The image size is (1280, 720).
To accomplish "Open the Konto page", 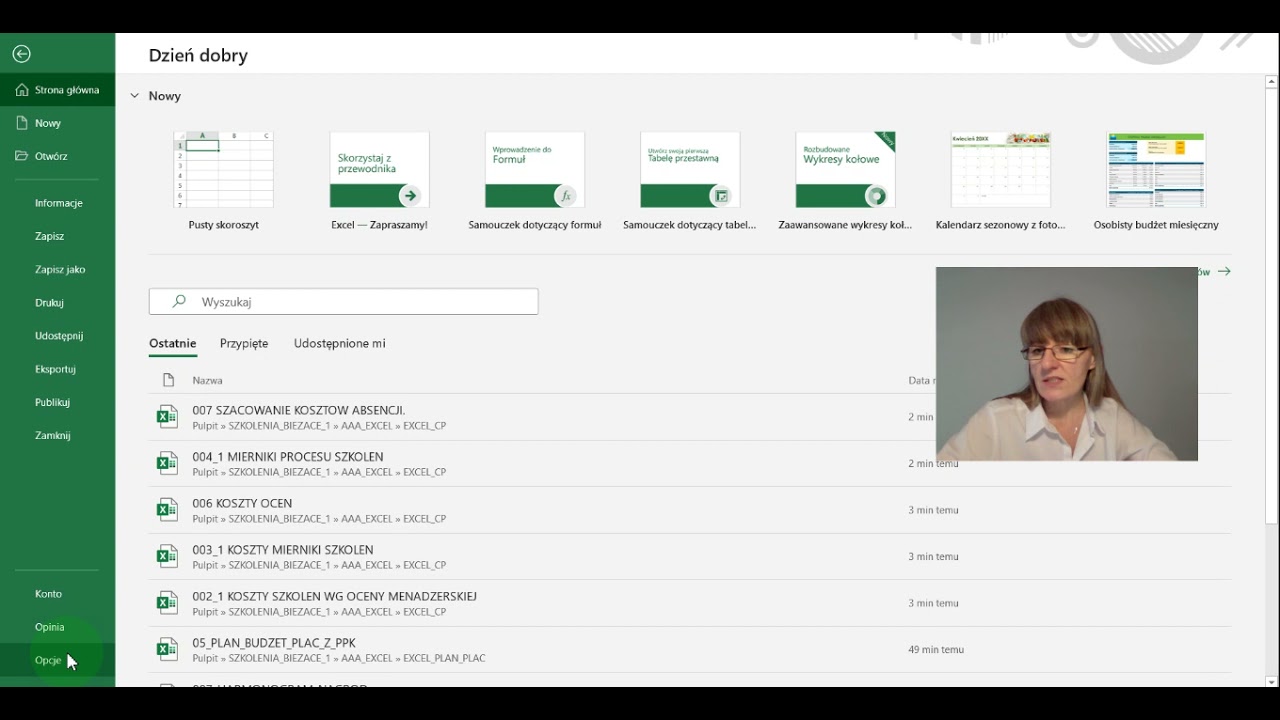I will [58, 594].
